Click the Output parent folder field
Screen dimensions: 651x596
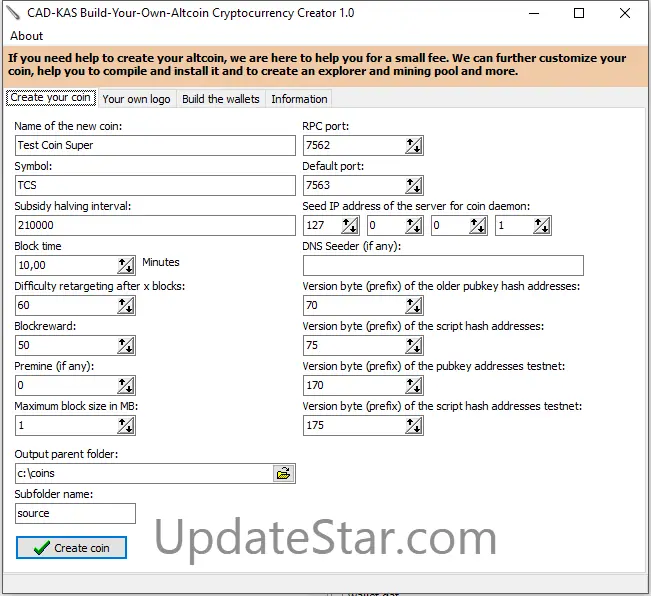point(144,473)
